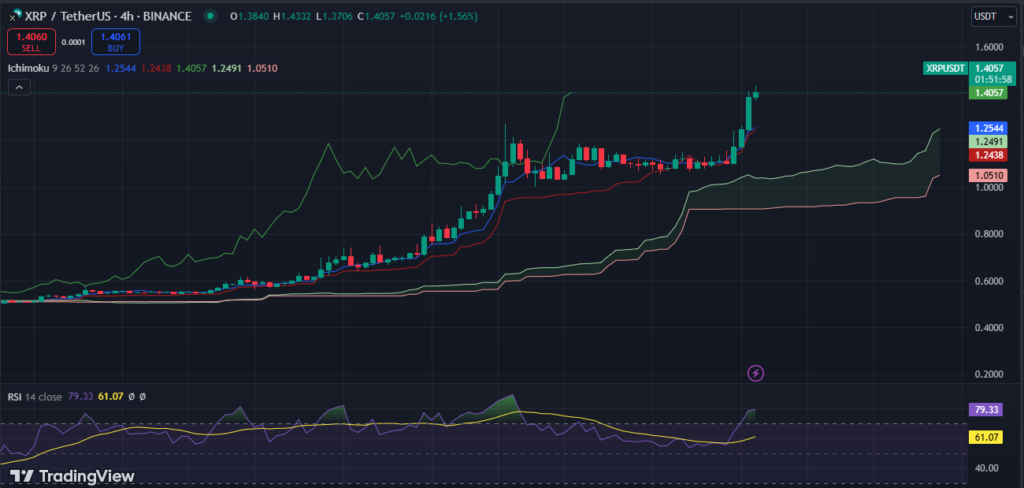Click the 0.8000 price scale level
The image size is (1024, 488).
pyautogui.click(x=987, y=234)
